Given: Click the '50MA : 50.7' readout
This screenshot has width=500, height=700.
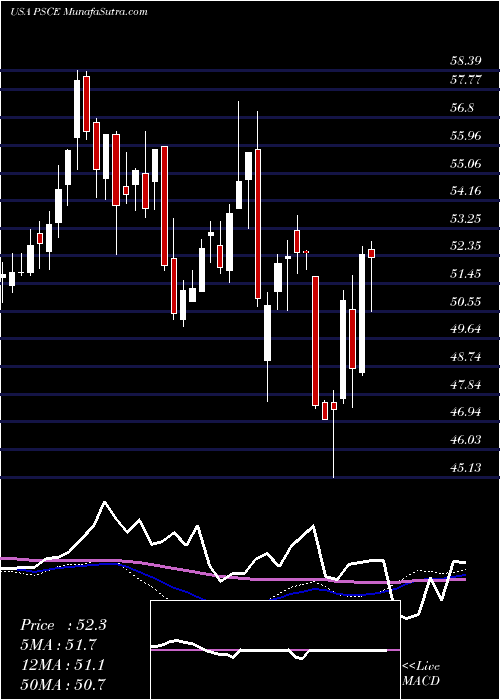Looking at the screenshot, I should [x=63, y=684].
